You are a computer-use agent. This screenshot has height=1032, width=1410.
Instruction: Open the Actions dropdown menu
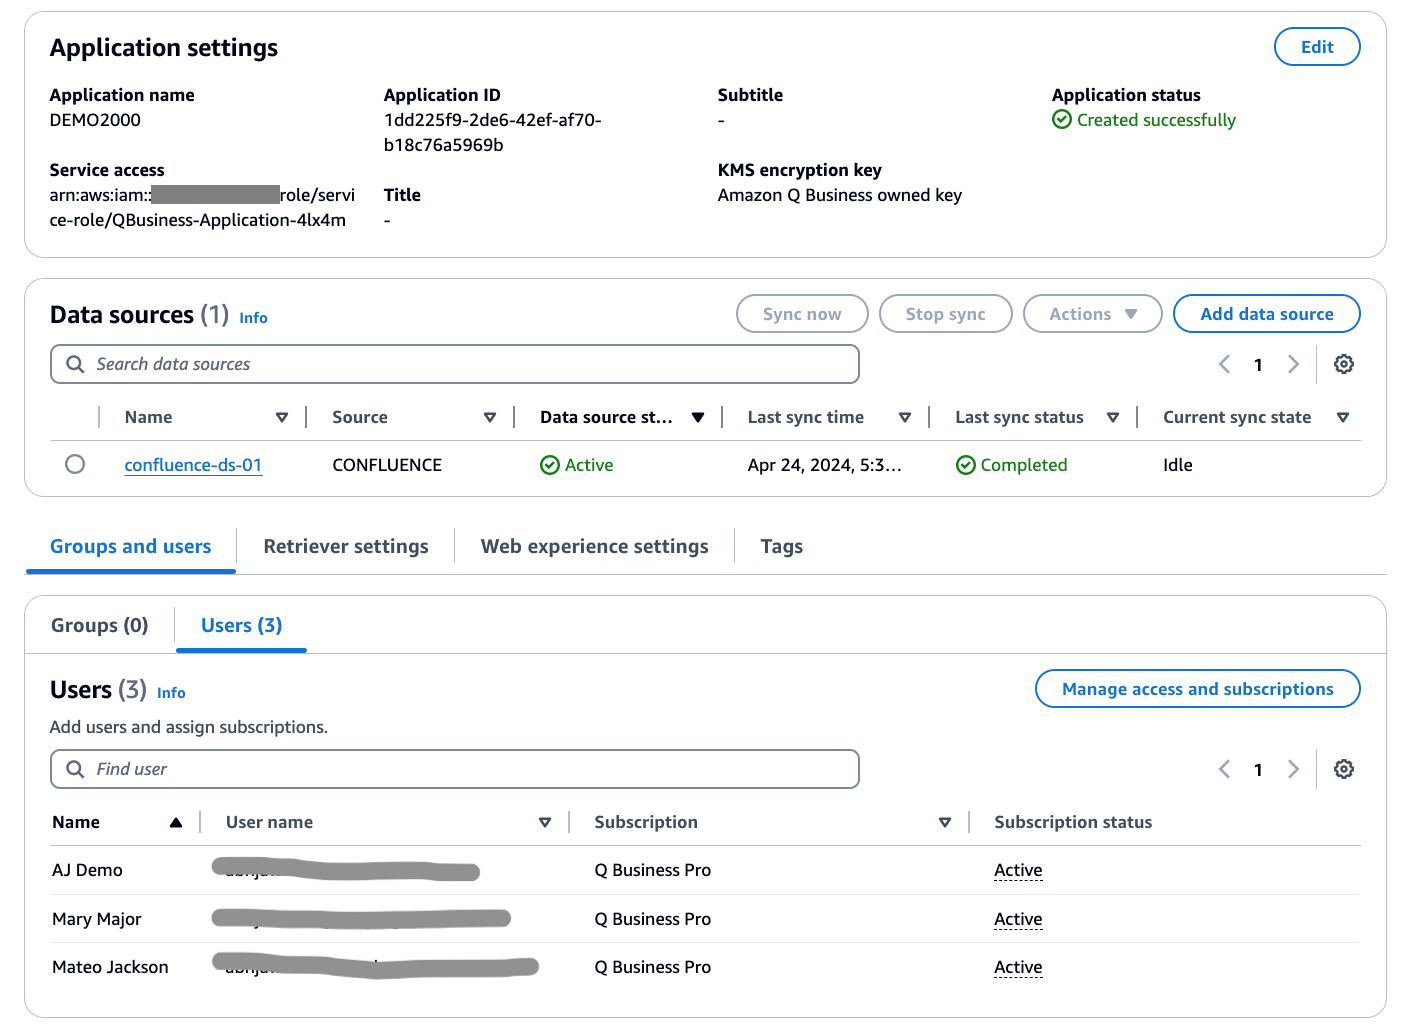tap(1092, 314)
